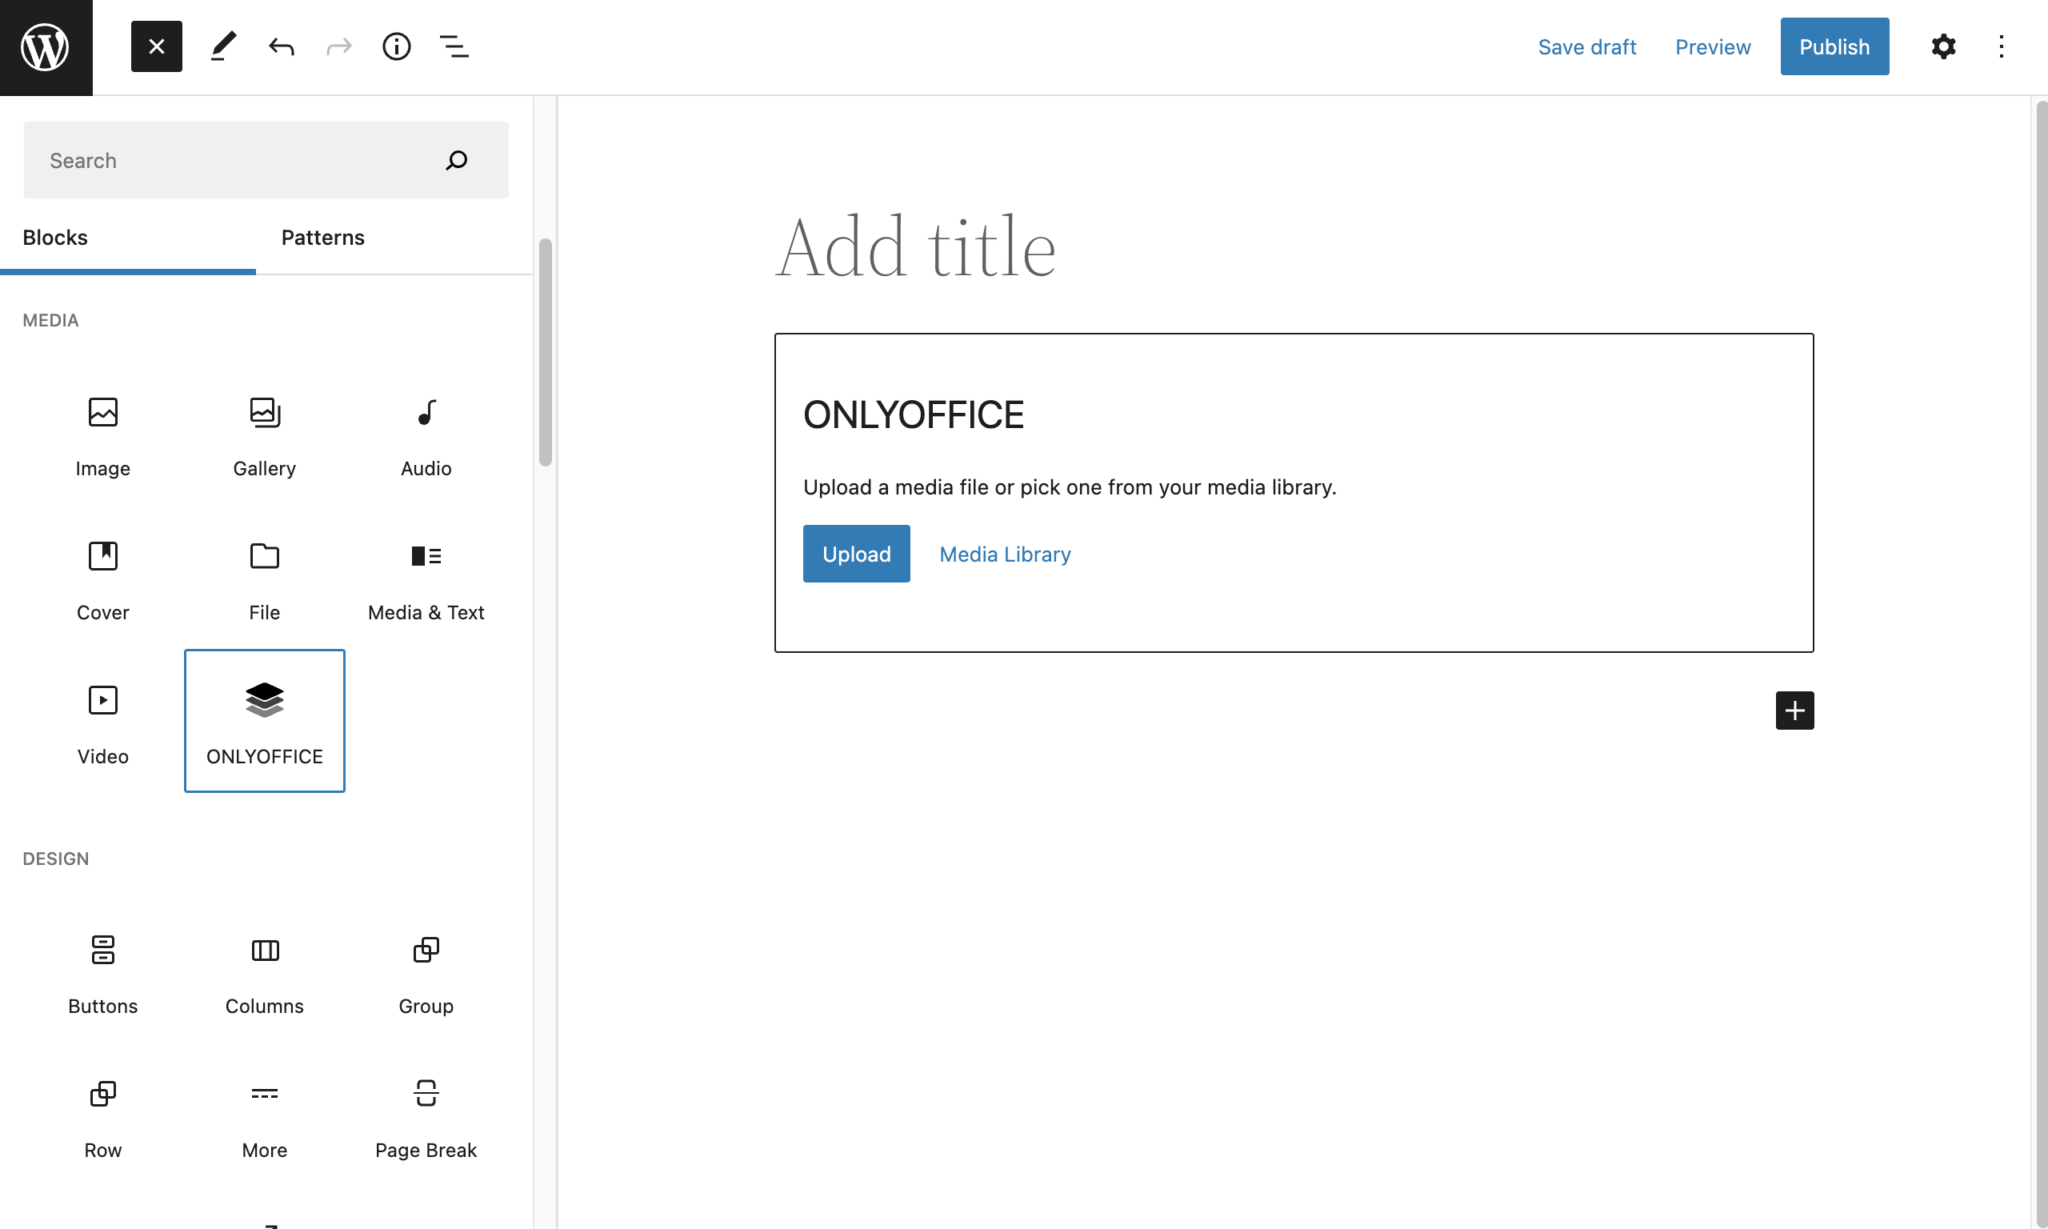Select the Cover block icon
This screenshot has height=1229, width=2048.
(x=102, y=556)
